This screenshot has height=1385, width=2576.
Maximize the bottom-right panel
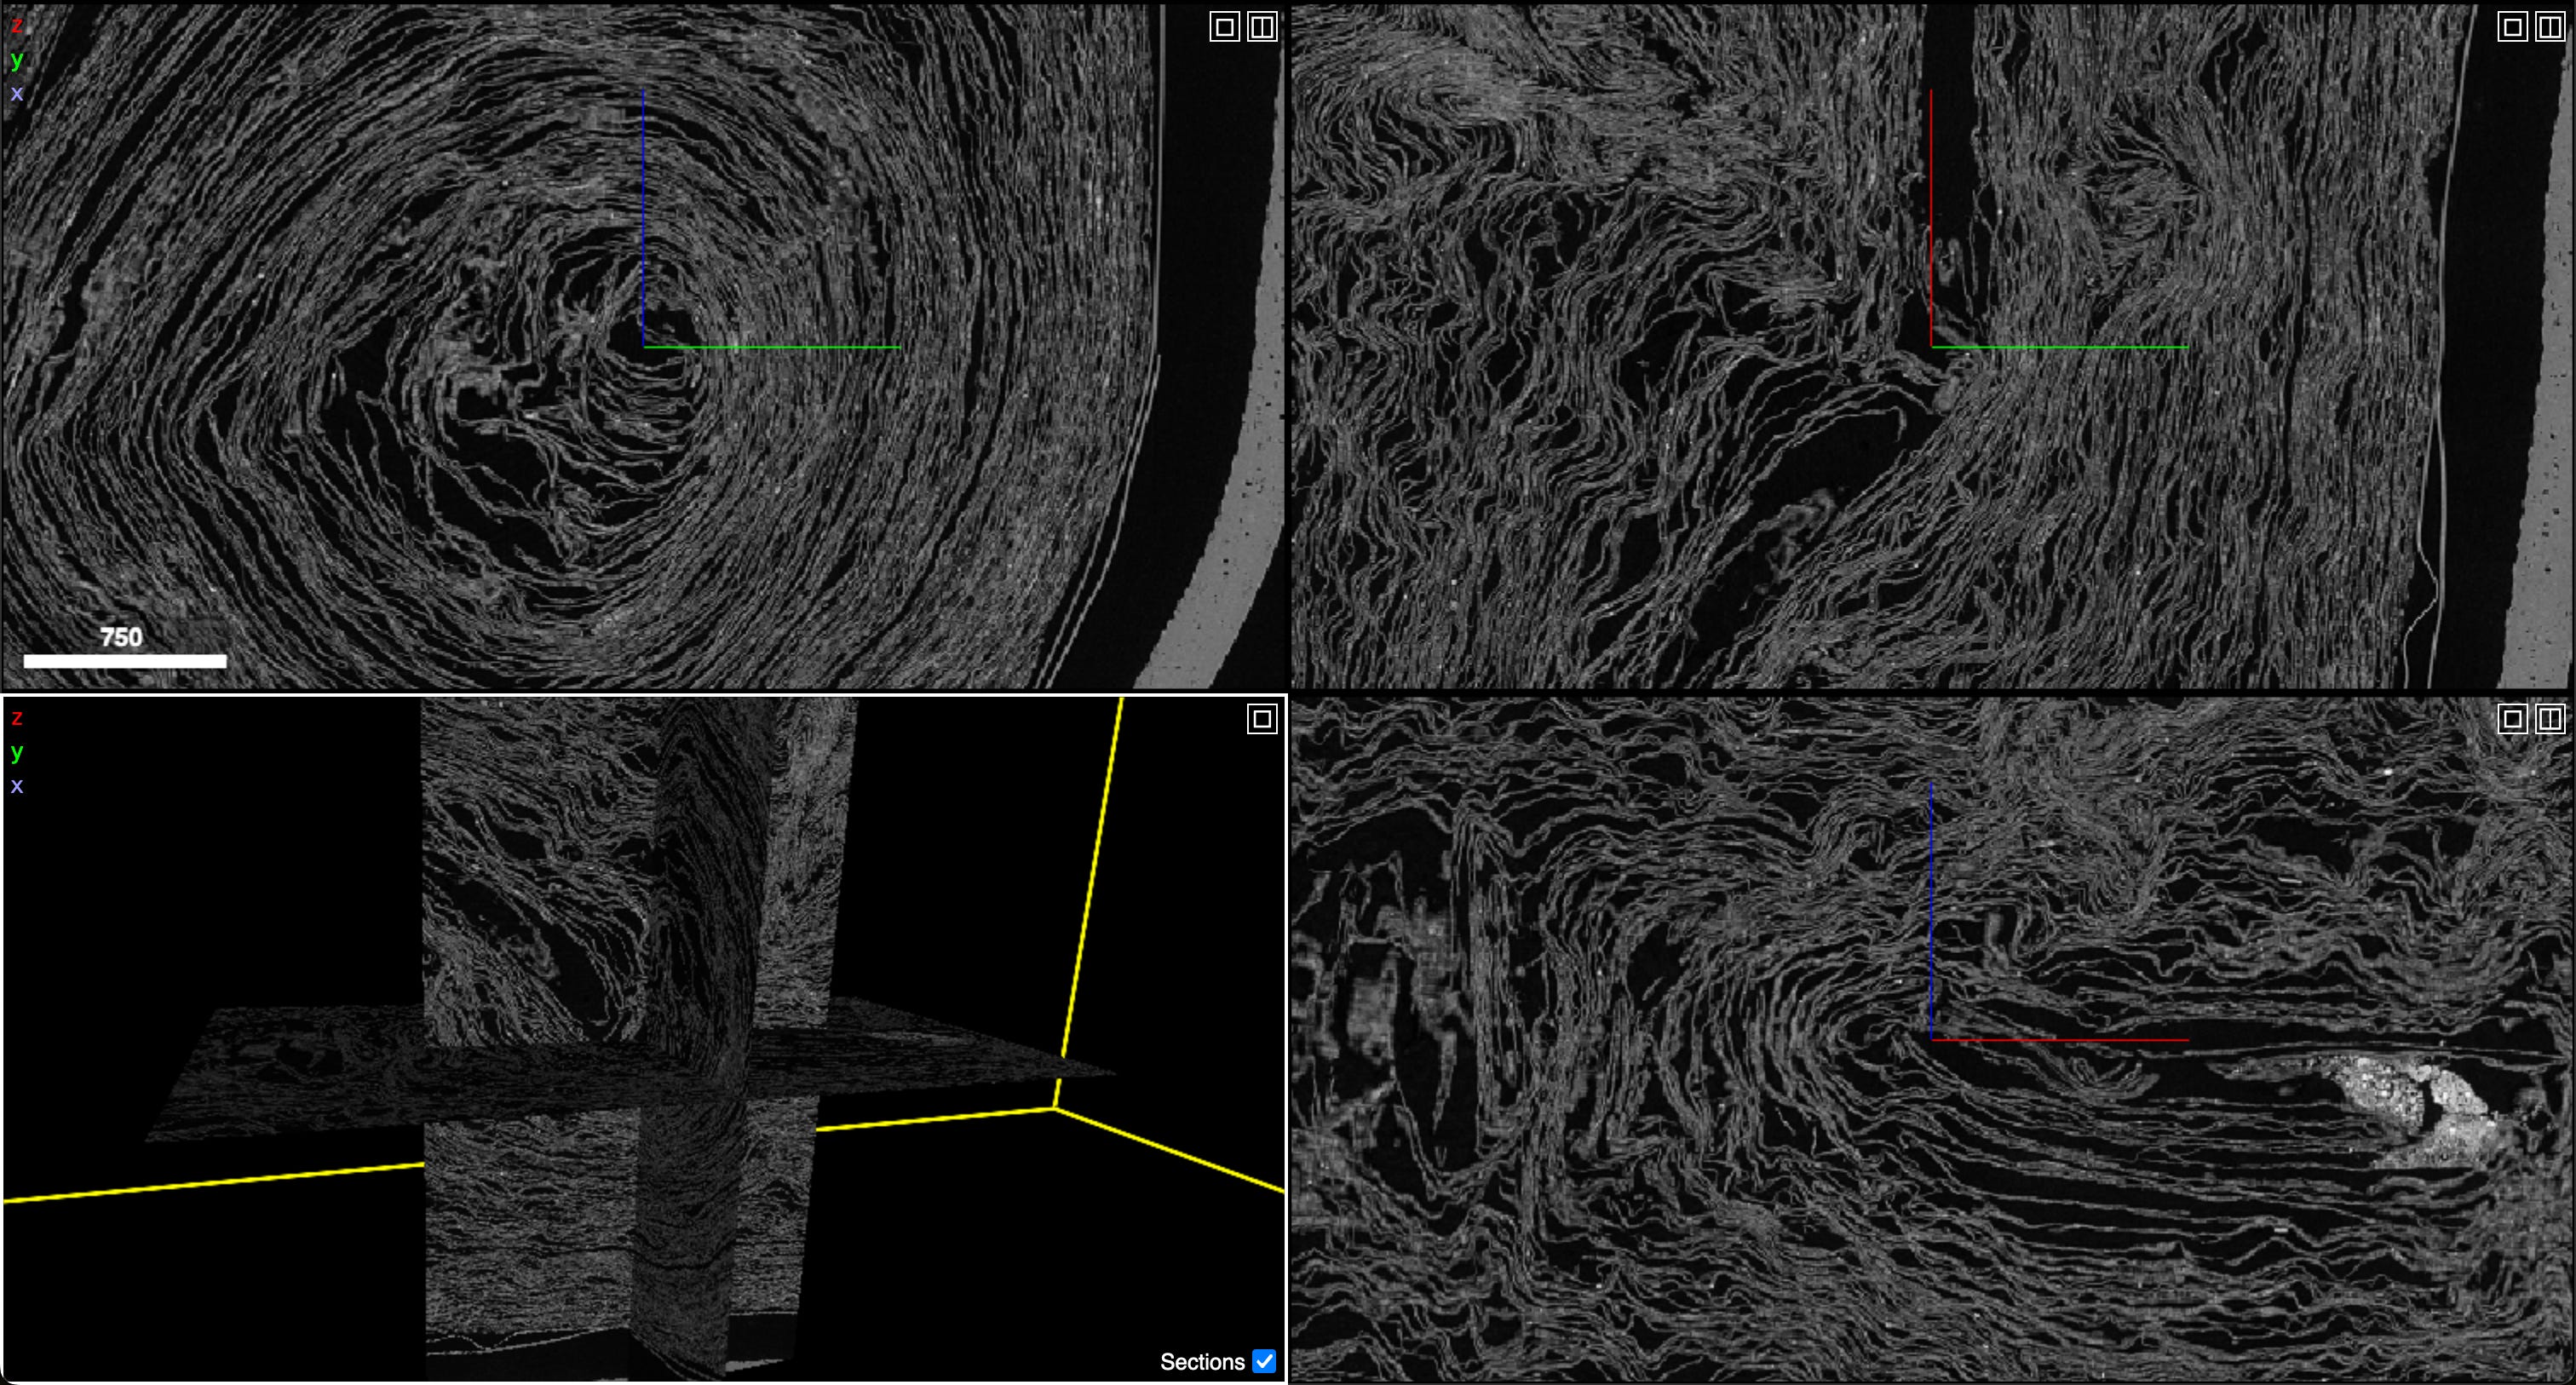(x=2513, y=719)
